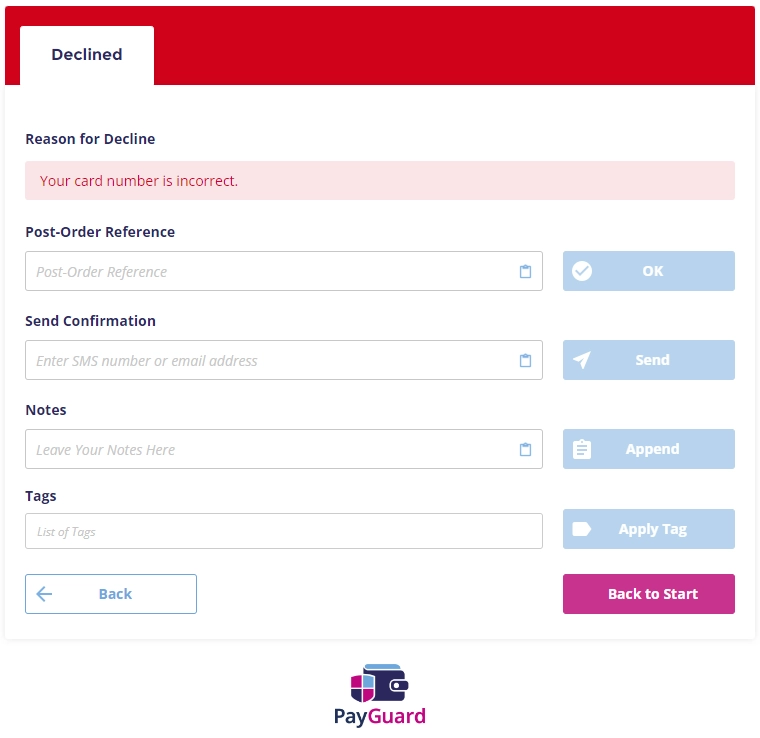Click the left arrow icon on Back
The height and width of the screenshot is (738, 760).
(44, 594)
